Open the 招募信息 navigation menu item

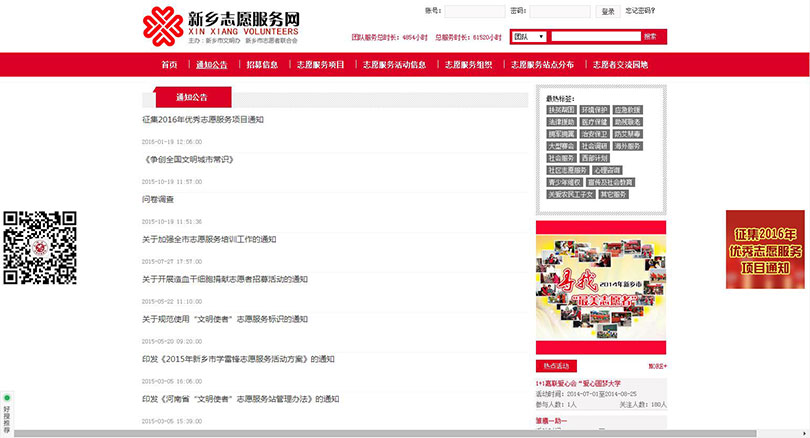pos(262,65)
